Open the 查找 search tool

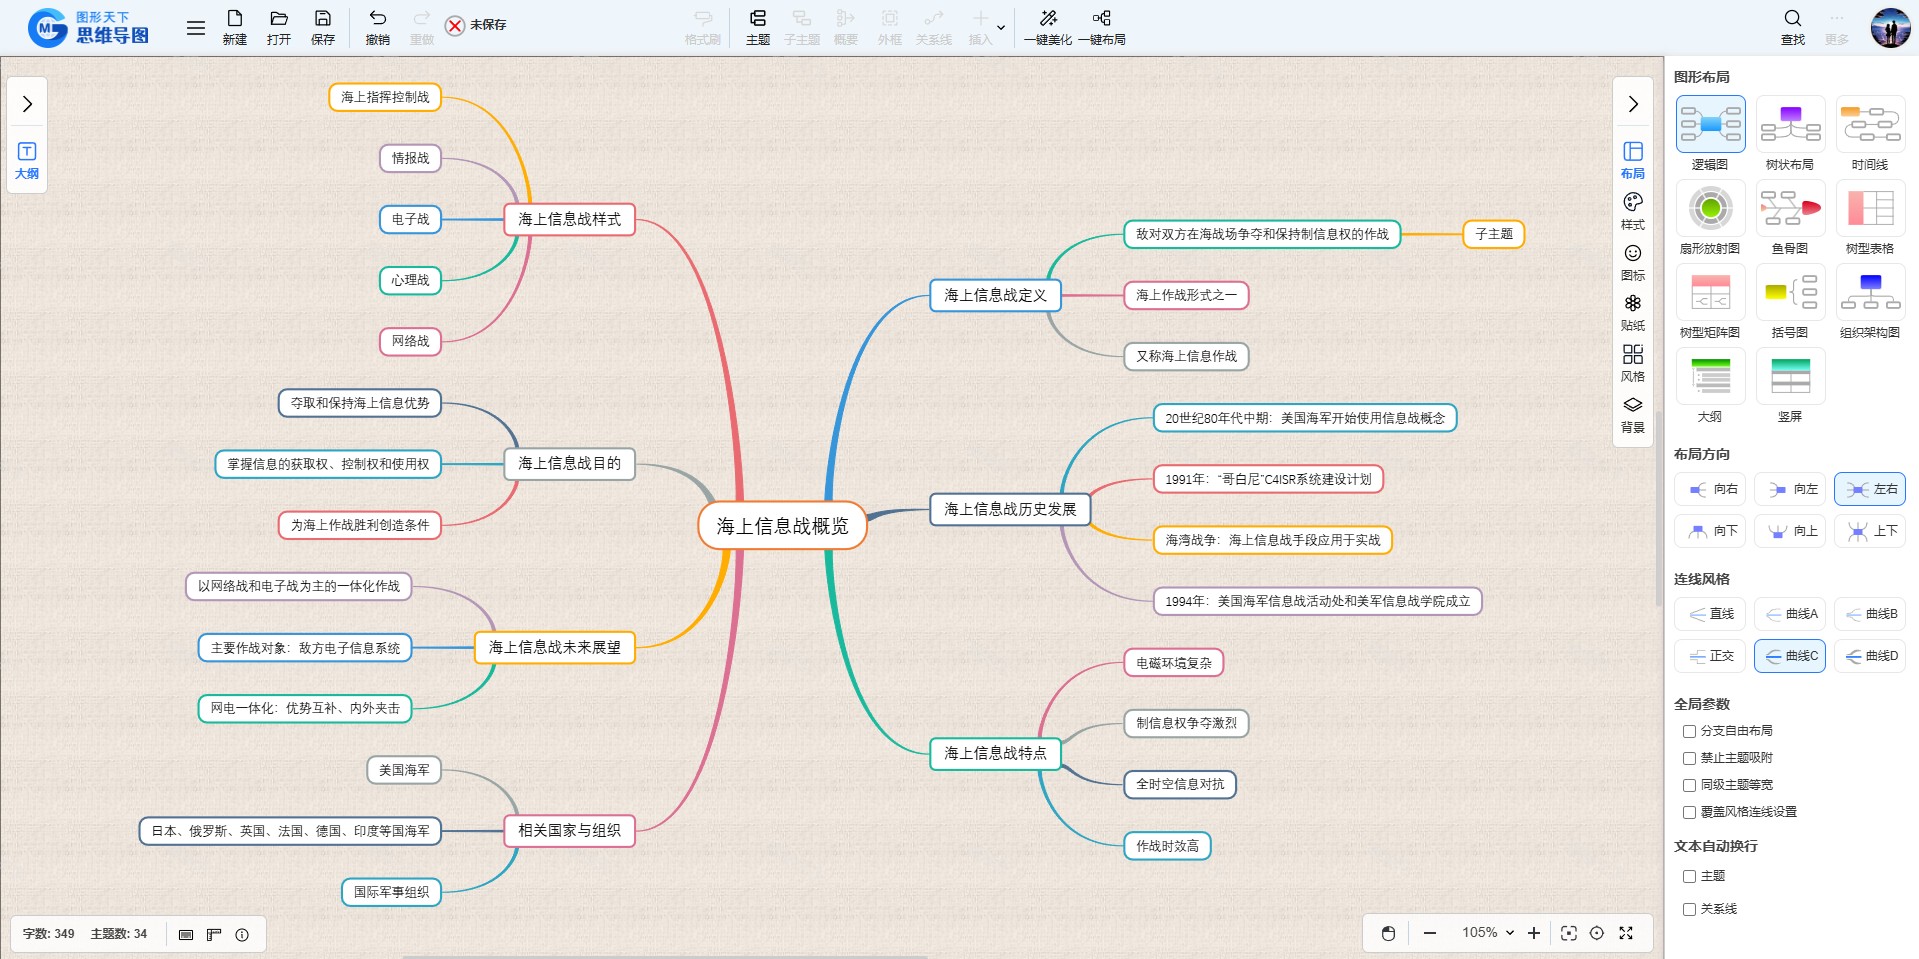pyautogui.click(x=1792, y=19)
